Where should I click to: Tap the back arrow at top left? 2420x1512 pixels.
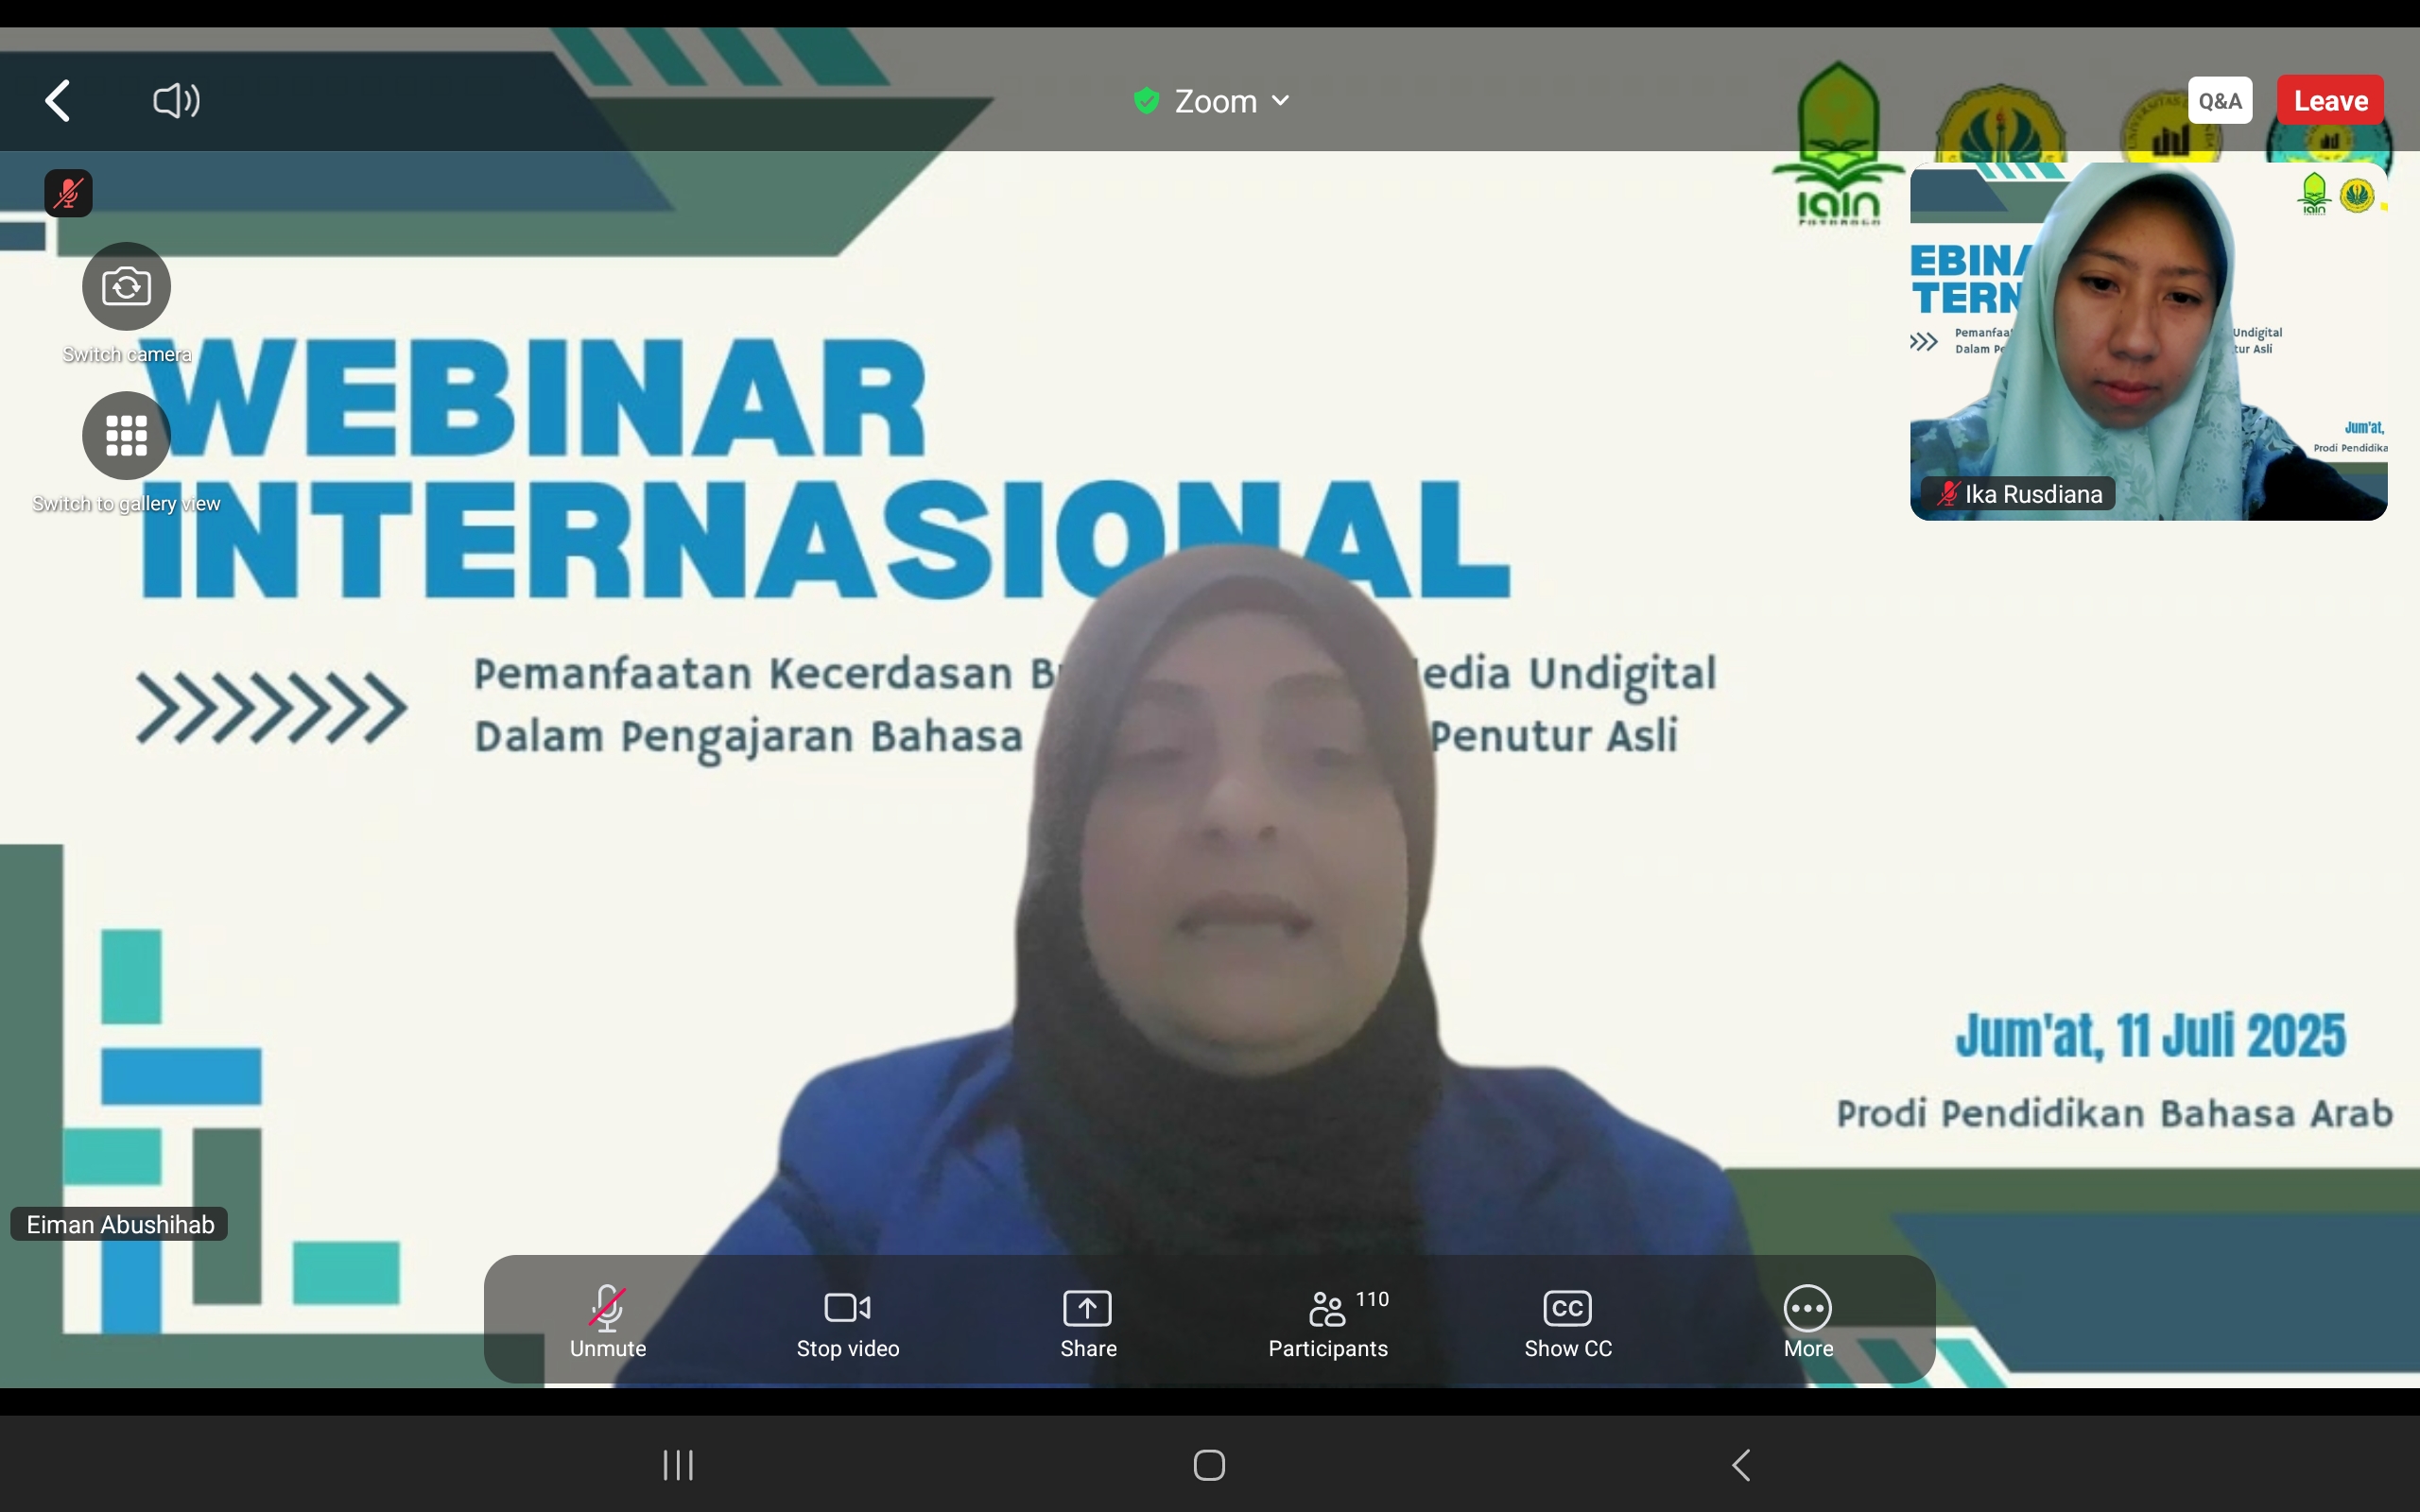tap(58, 101)
